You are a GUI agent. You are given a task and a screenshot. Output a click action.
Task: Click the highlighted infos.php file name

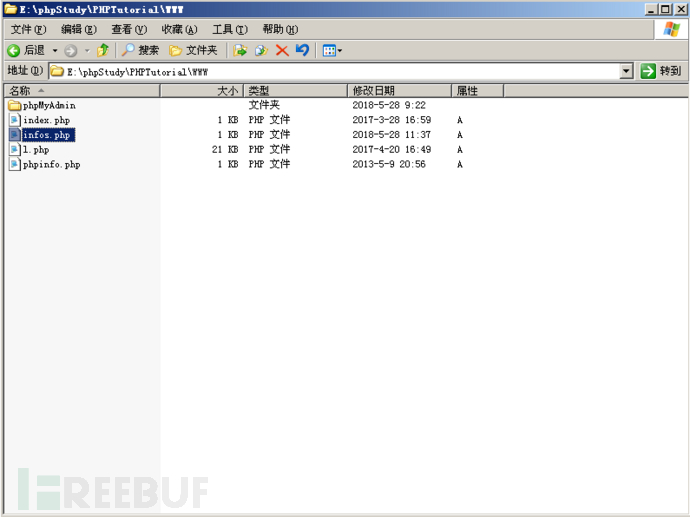(x=47, y=135)
